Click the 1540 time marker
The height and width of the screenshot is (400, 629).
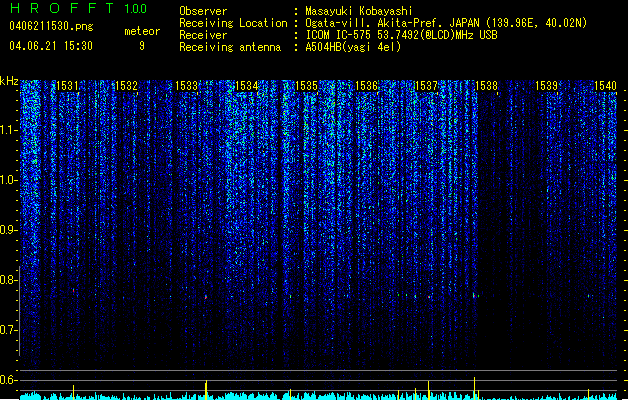point(605,86)
